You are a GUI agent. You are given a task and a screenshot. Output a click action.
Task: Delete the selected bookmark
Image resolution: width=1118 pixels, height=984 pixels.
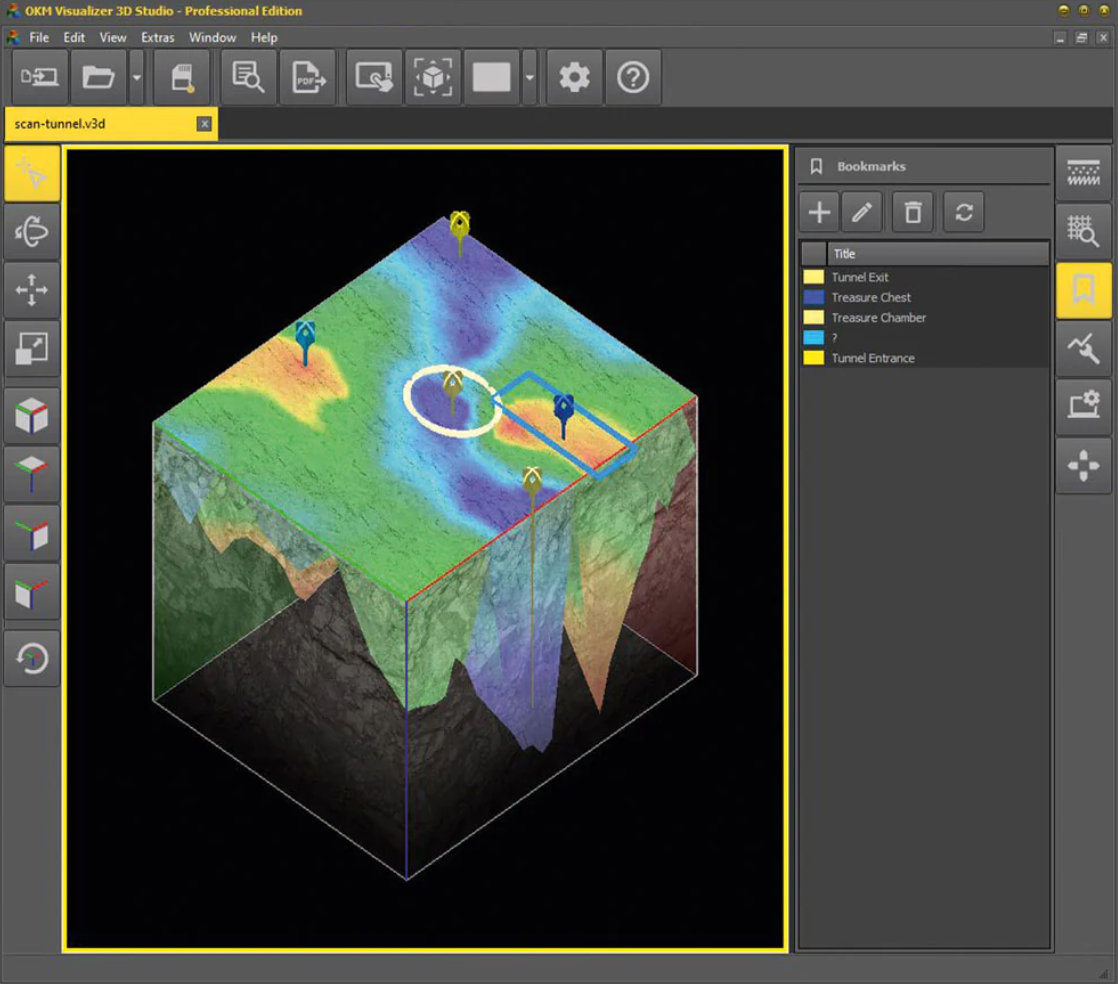coord(912,212)
